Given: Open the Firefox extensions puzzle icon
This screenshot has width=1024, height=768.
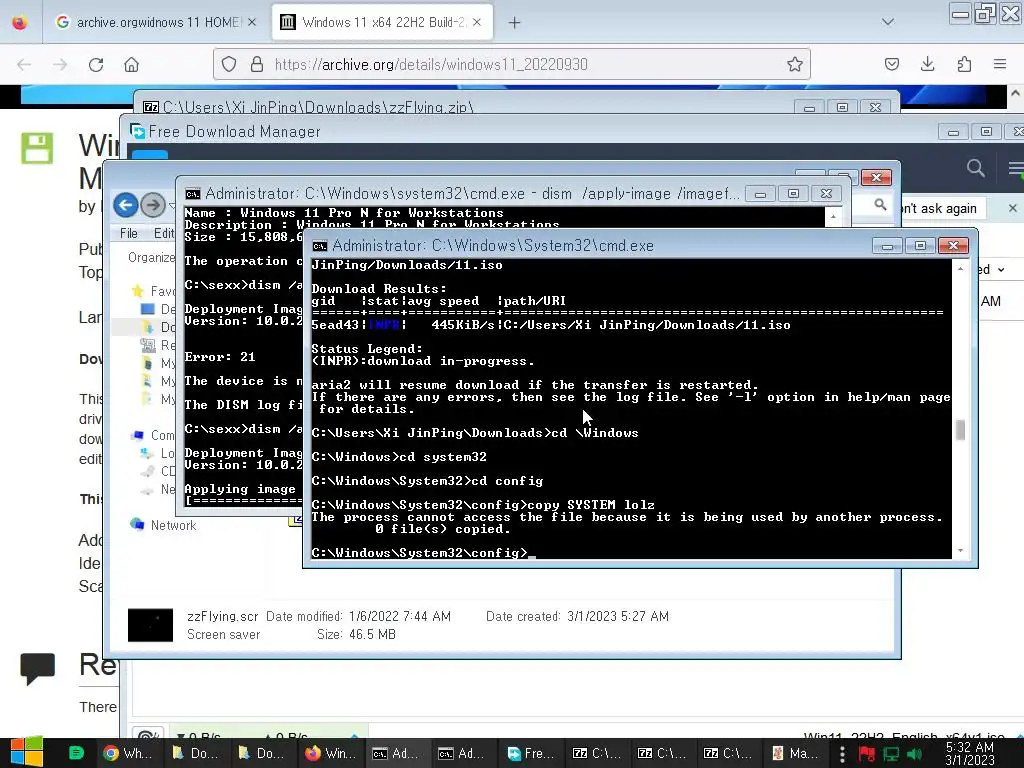Looking at the screenshot, I should pyautogui.click(x=964, y=64).
